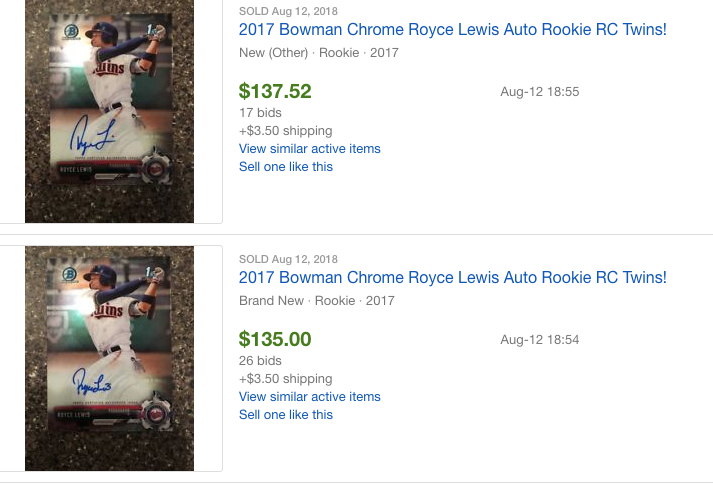This screenshot has height=484, width=713.
Task: Open the Royce Lewis listing title with 26 bids
Action: click(452, 278)
